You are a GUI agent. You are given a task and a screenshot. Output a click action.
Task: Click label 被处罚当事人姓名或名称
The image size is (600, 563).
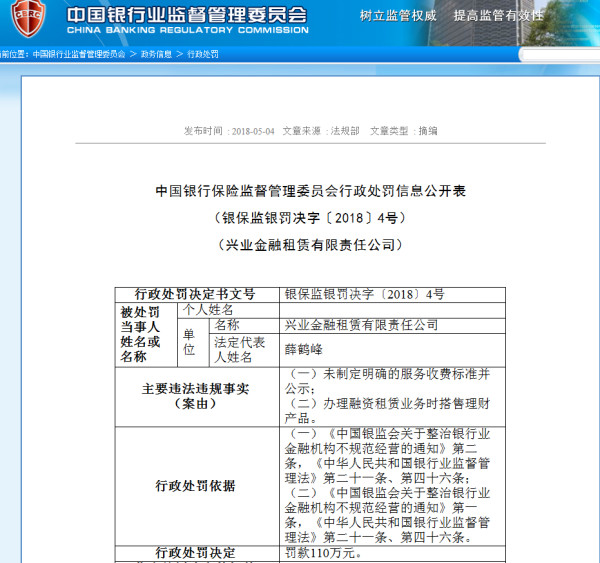tap(140, 334)
